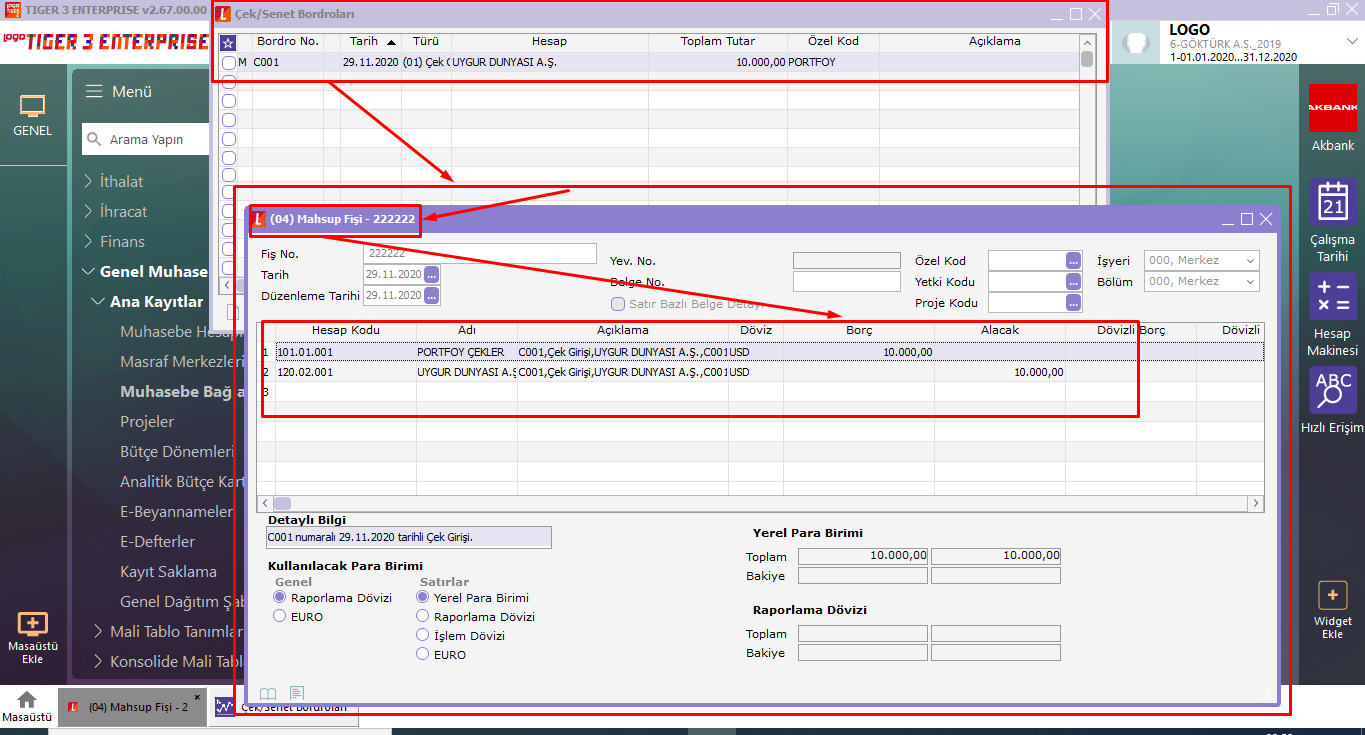
Task: Open E-Beyannameler menu entry
Action: tap(176, 511)
